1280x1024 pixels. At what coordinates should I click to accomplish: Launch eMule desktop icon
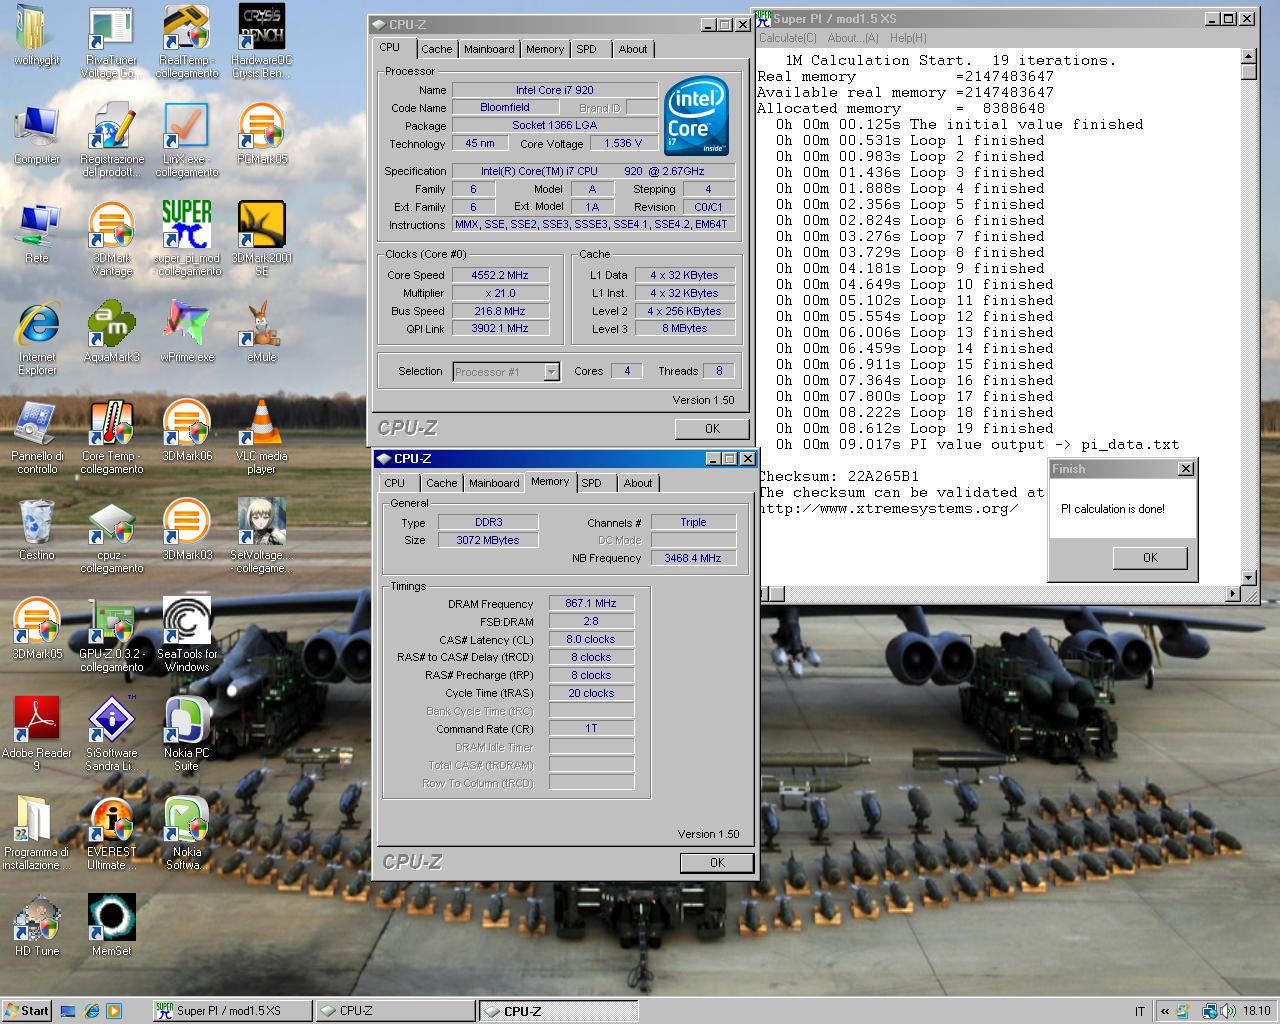(261, 332)
